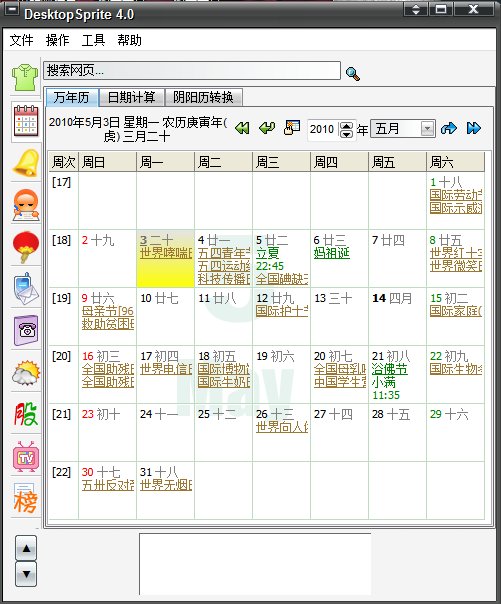Click the 周次 column header

point(64,162)
